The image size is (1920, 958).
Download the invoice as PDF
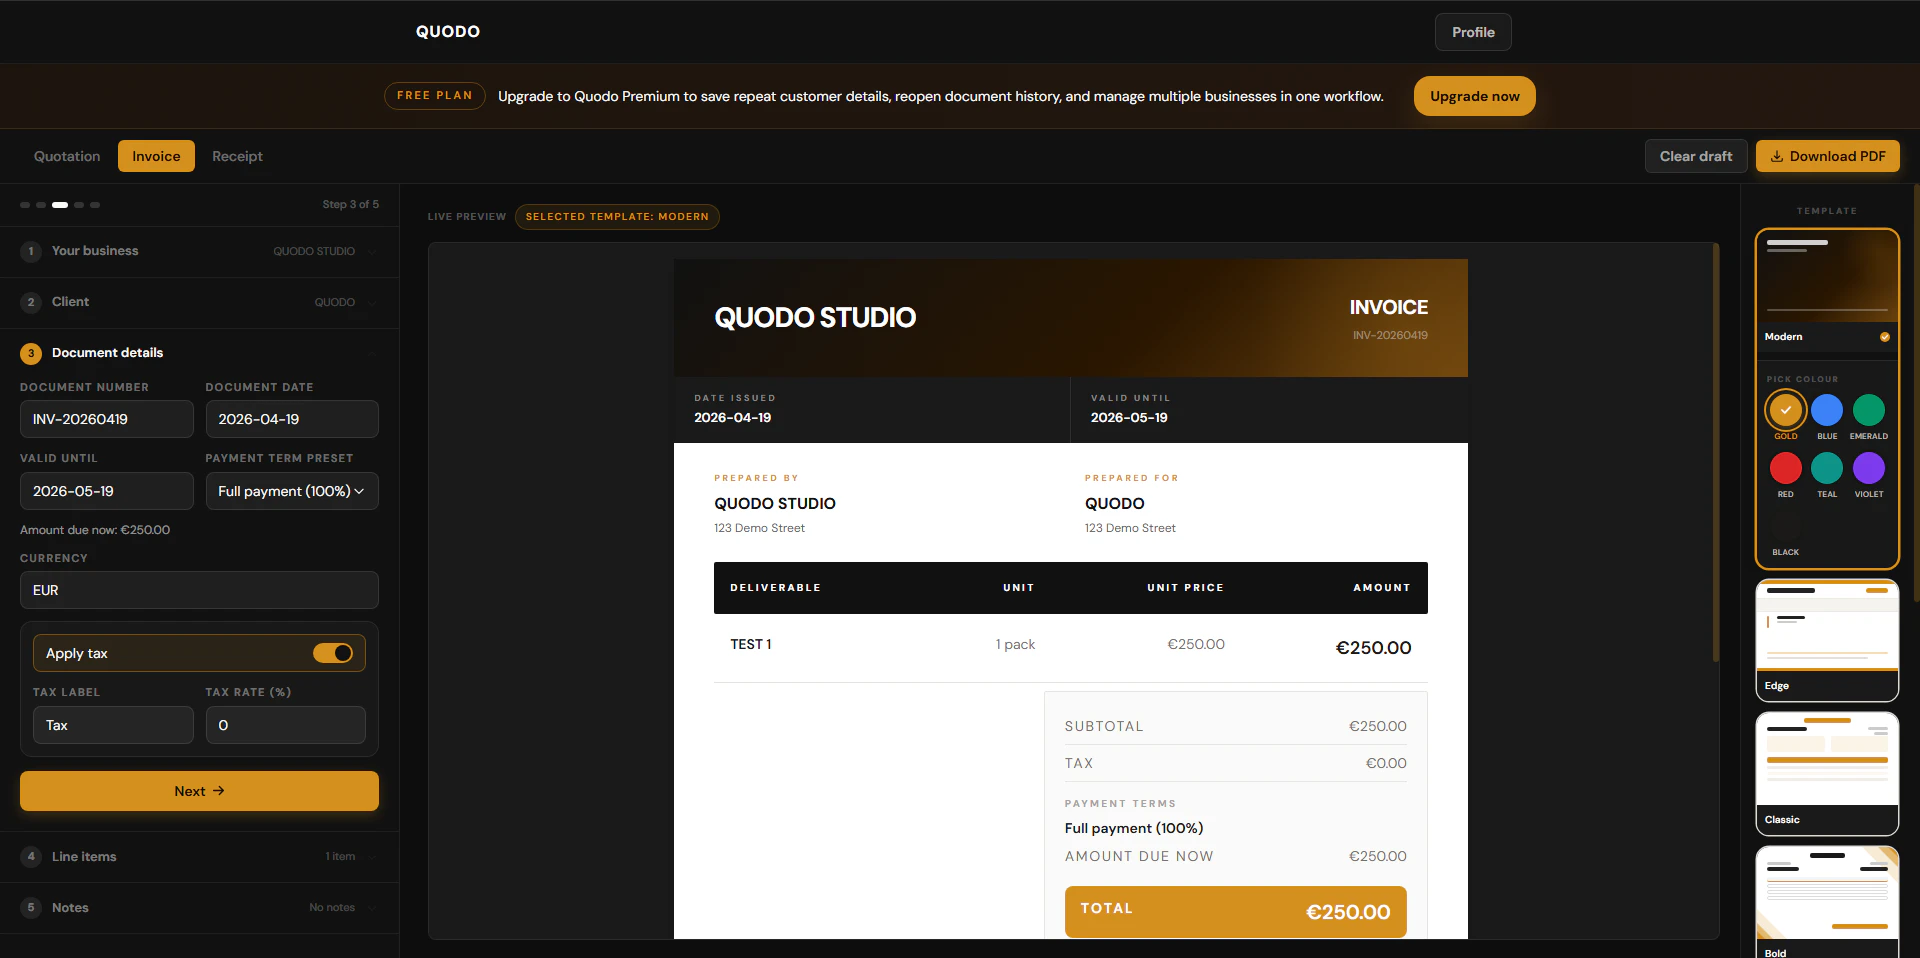1828,156
